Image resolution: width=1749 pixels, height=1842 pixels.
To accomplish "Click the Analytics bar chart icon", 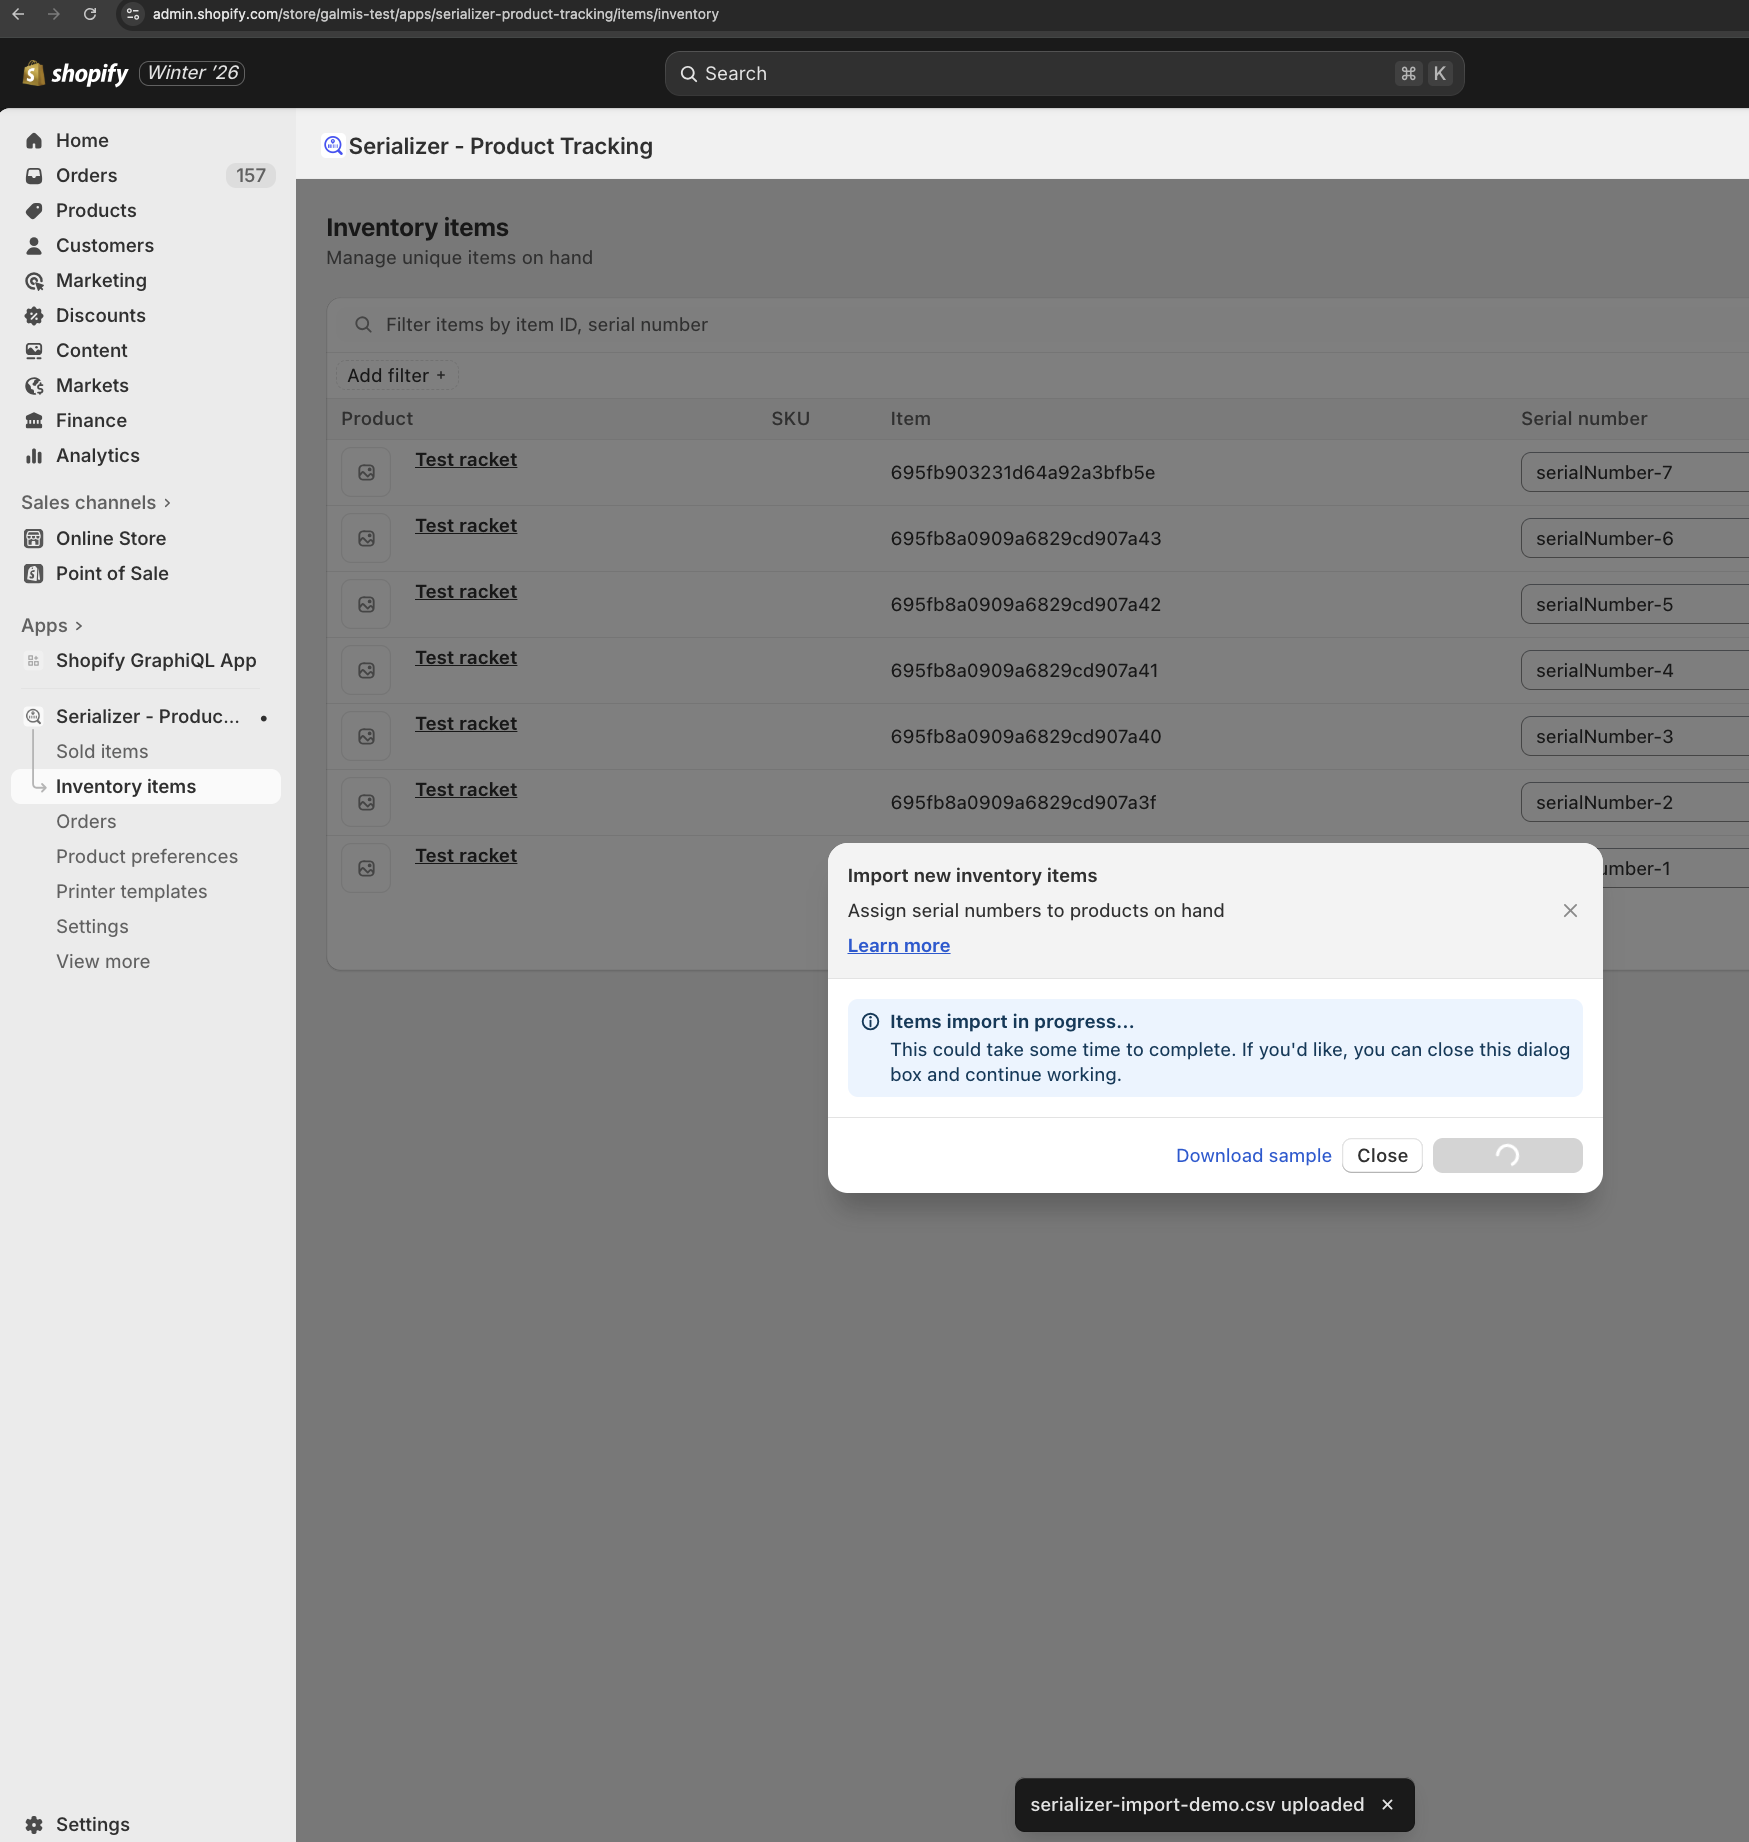I will (34, 456).
